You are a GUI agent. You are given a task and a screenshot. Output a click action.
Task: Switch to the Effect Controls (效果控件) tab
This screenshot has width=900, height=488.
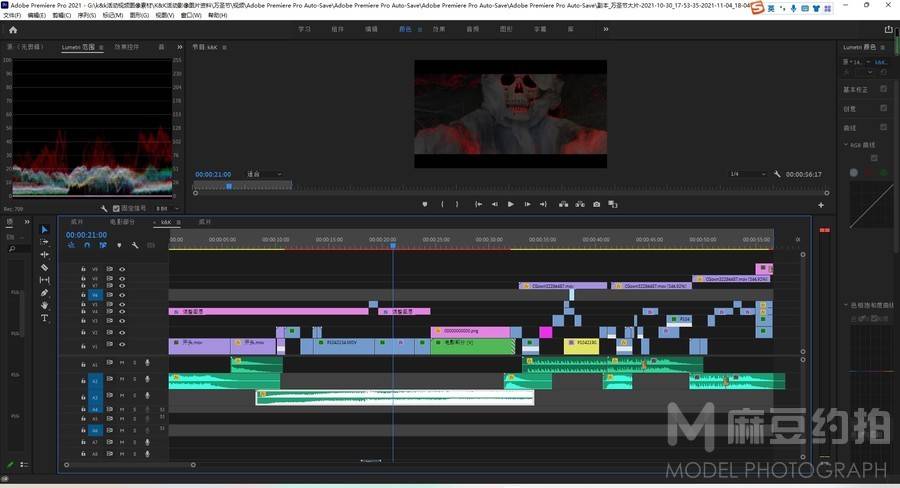click(126, 47)
